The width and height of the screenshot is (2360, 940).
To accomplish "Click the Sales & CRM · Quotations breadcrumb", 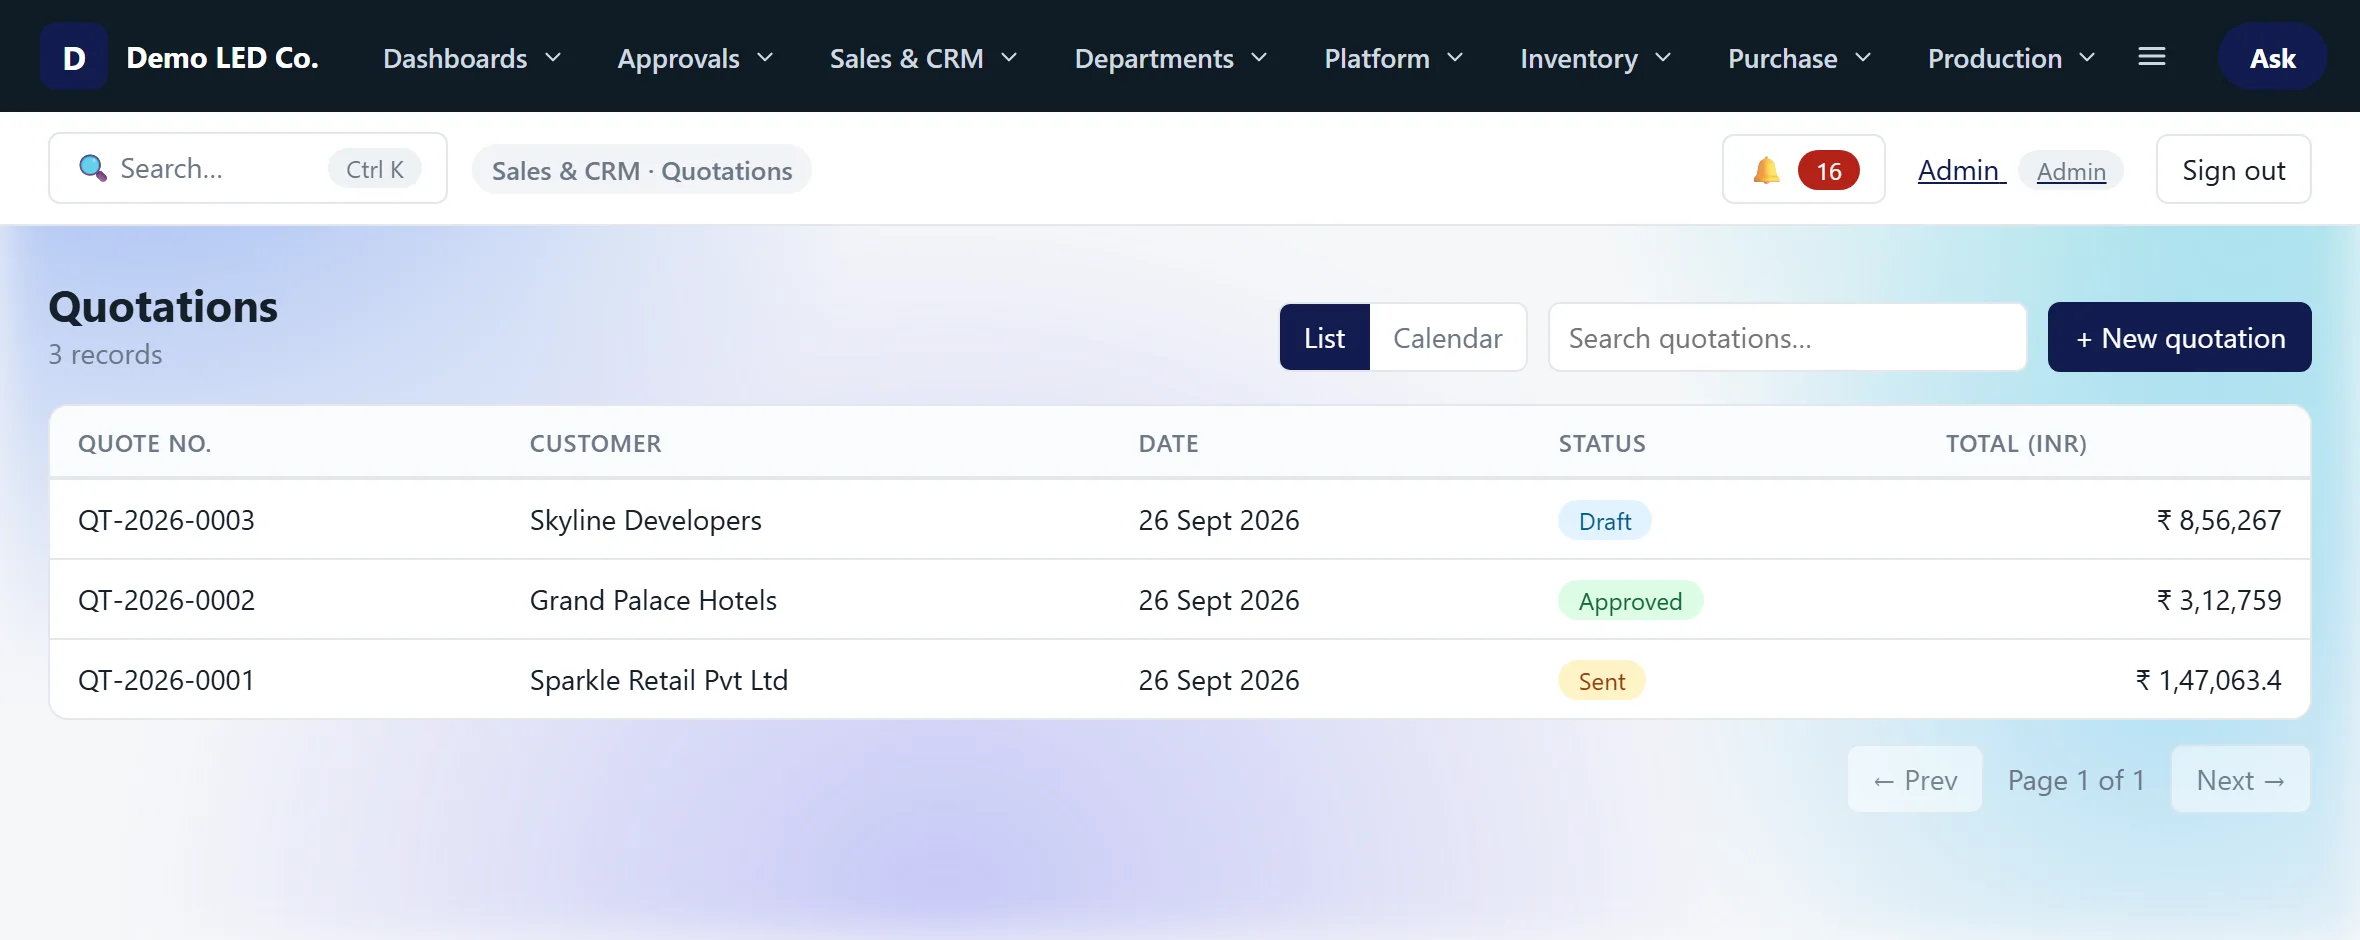I will tap(642, 170).
